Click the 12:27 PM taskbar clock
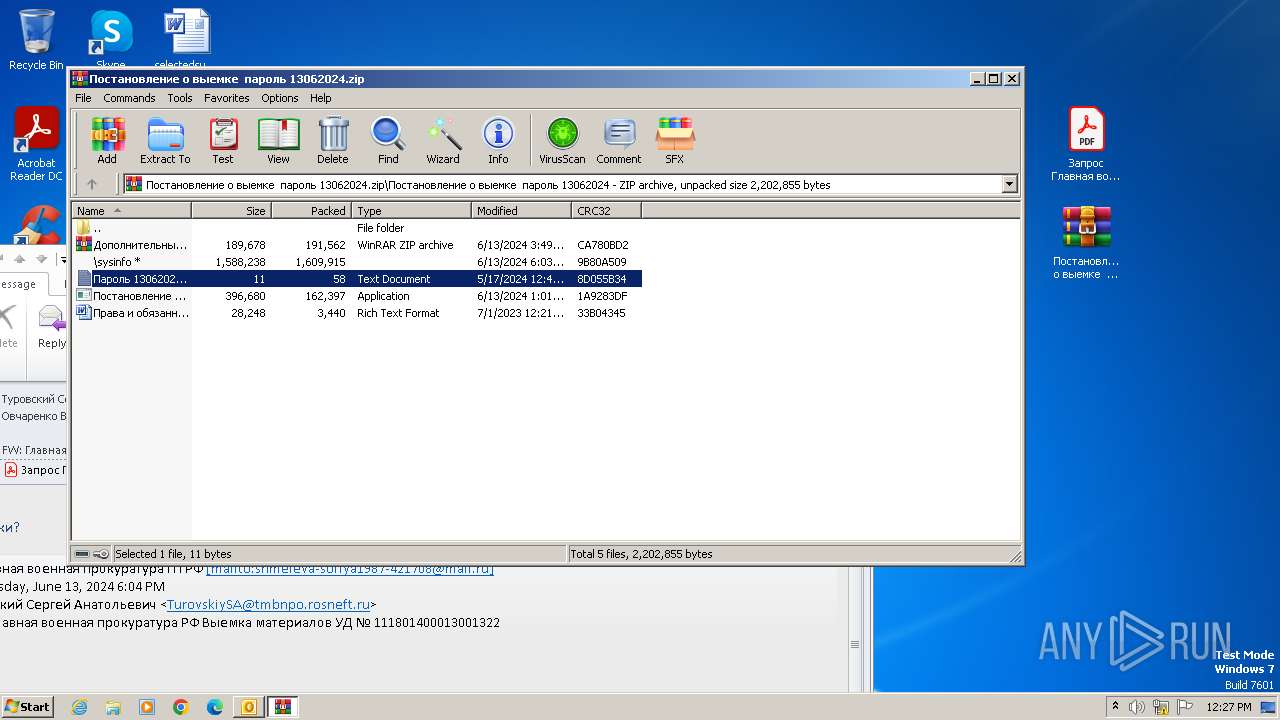This screenshot has height=720, width=1280. [1229, 707]
